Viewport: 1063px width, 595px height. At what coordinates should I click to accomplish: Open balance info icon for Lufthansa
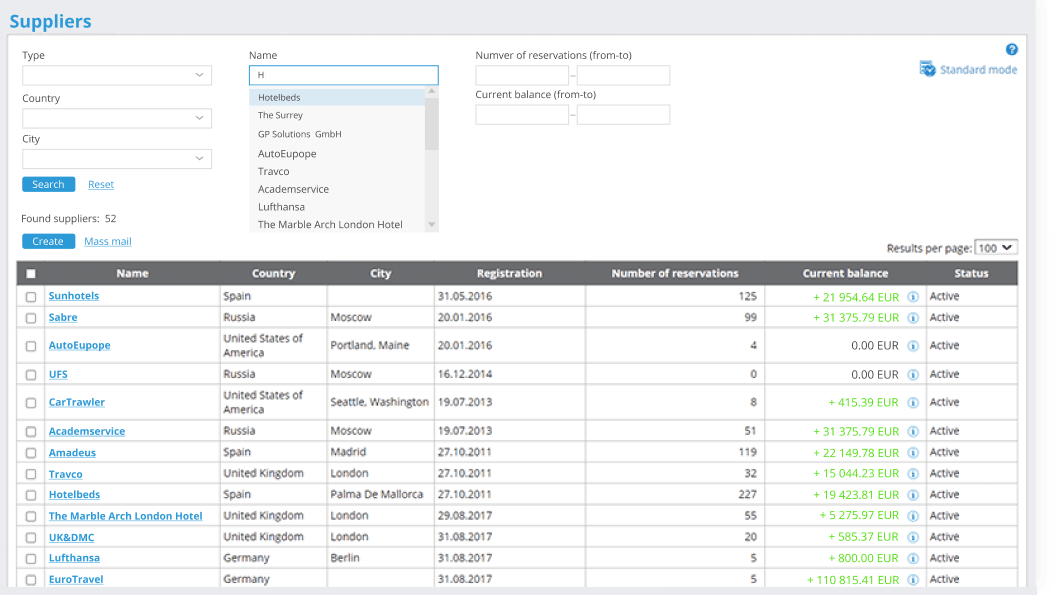913,558
